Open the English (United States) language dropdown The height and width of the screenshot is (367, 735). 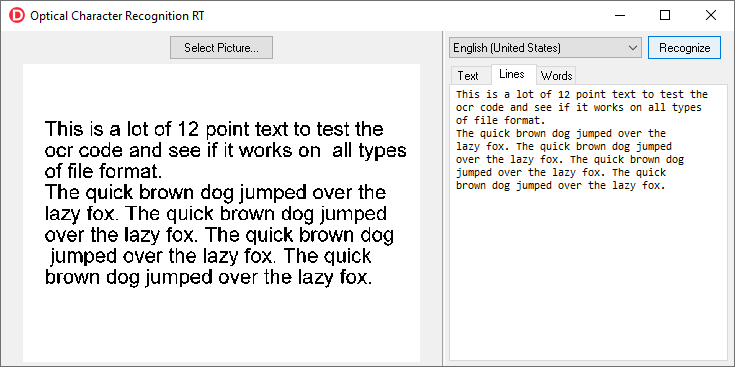(x=545, y=48)
